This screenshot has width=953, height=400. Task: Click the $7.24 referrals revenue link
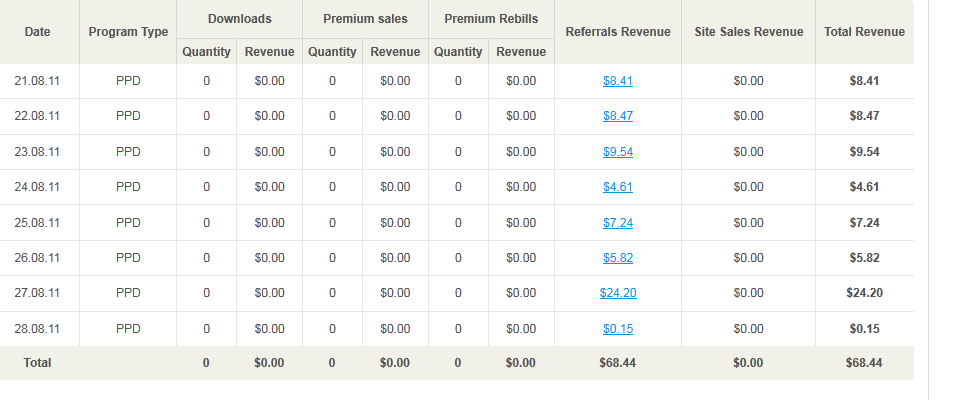coord(617,223)
